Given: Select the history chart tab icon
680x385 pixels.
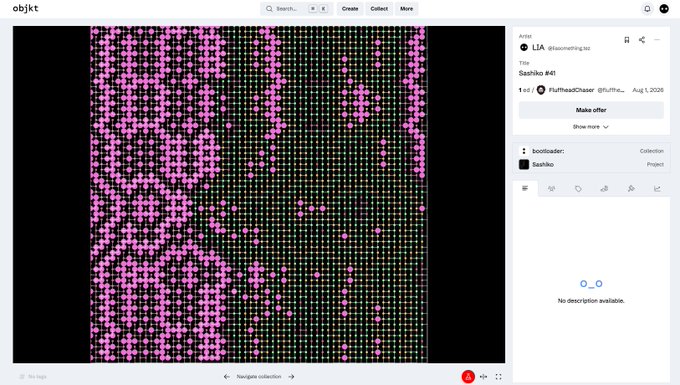Looking at the screenshot, I should (x=657, y=189).
